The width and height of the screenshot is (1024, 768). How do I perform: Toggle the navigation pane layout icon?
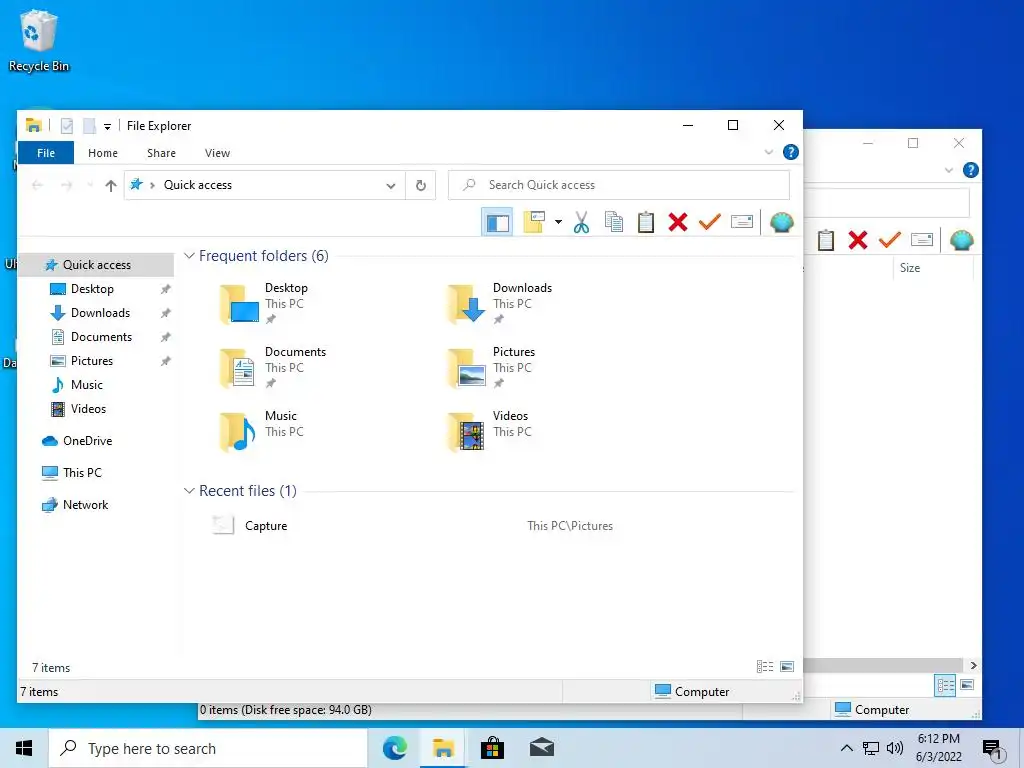(x=497, y=222)
